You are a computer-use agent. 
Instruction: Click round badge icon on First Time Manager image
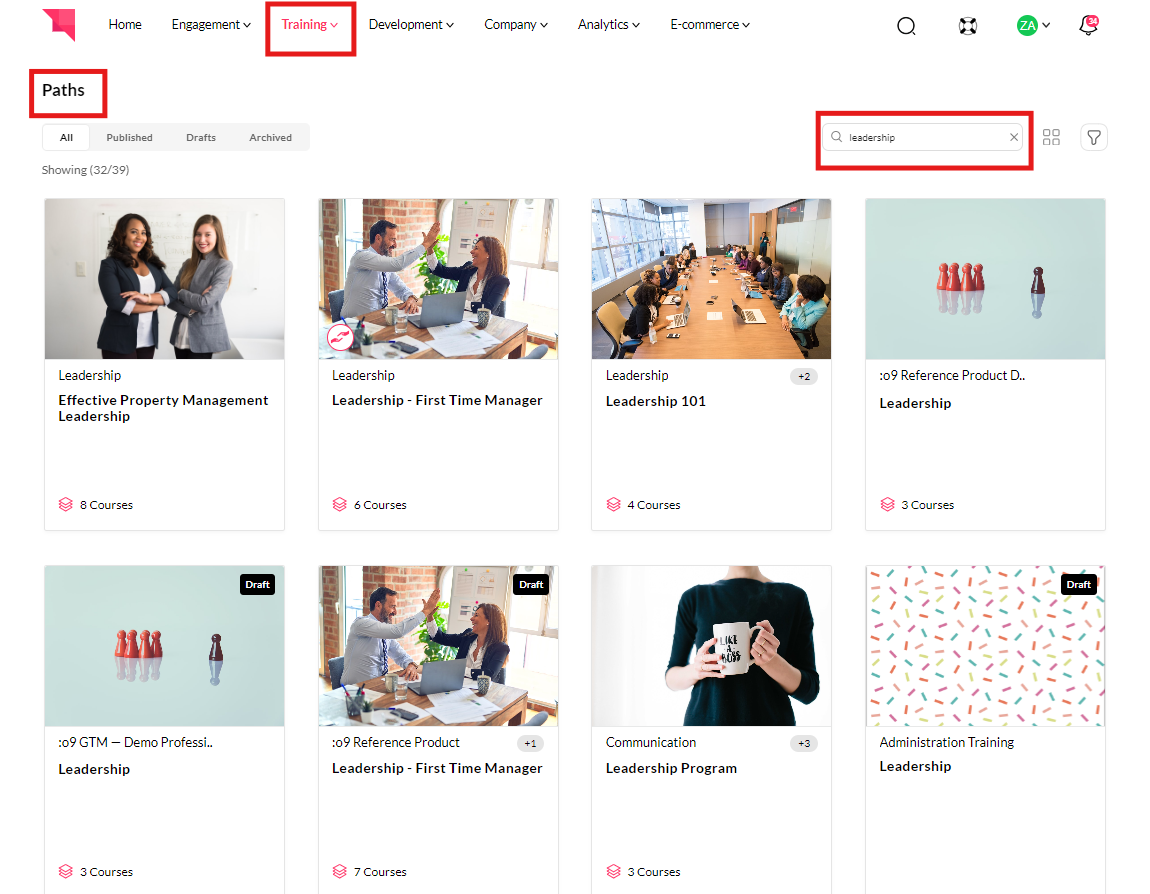click(340, 337)
